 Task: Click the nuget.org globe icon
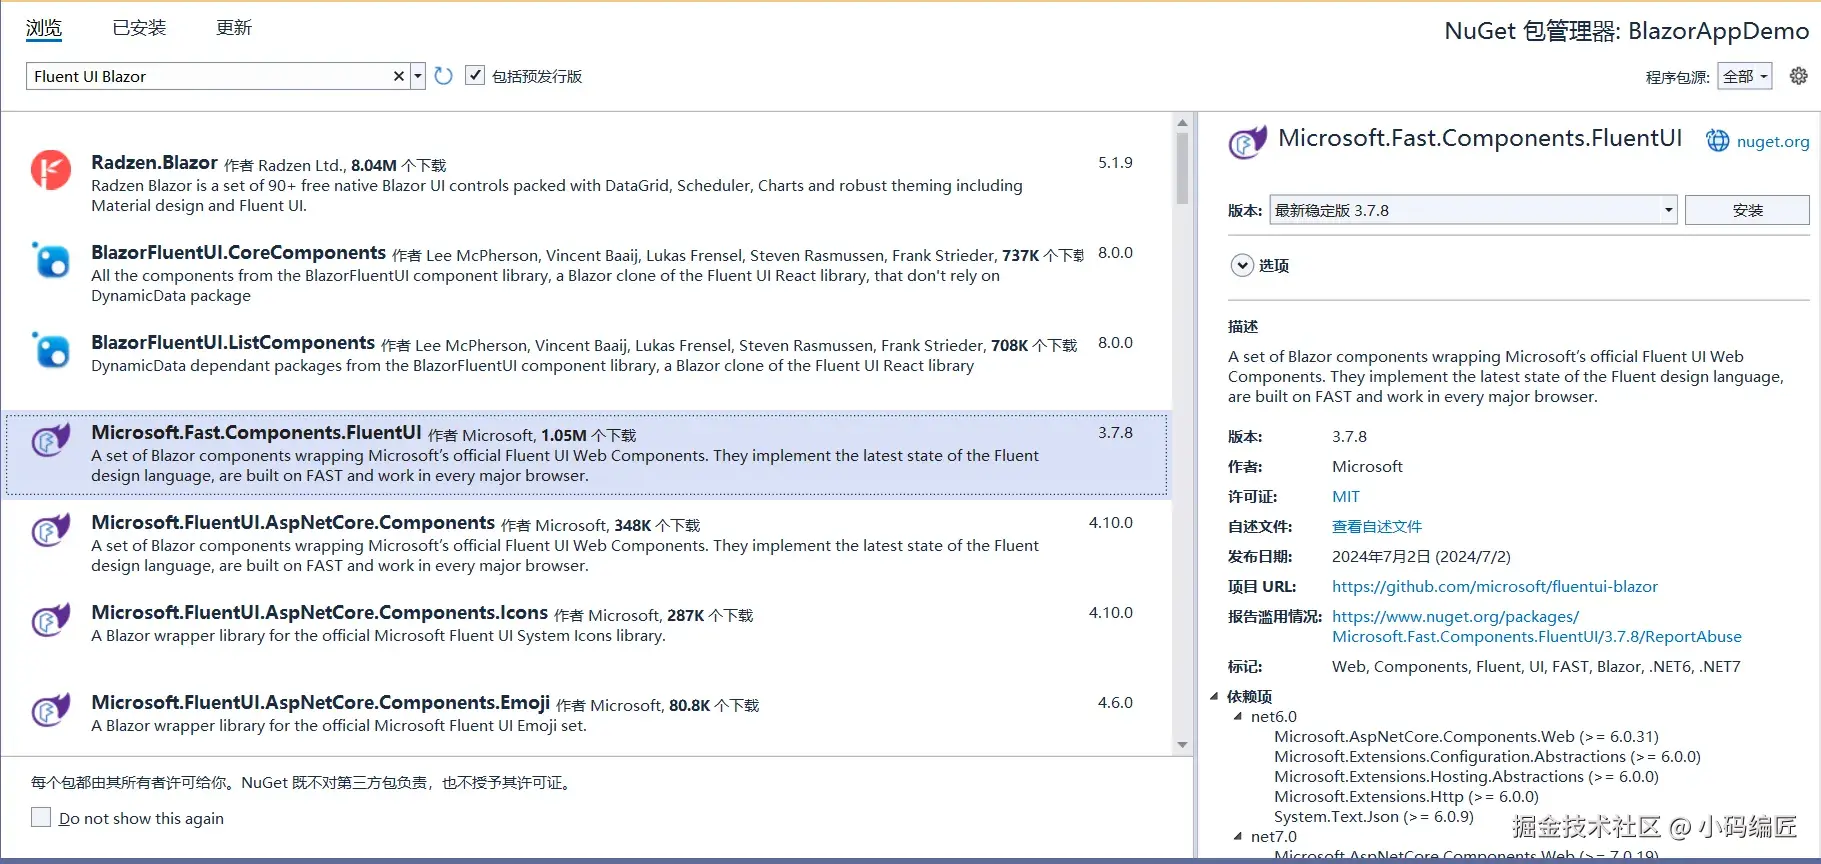[x=1717, y=141]
